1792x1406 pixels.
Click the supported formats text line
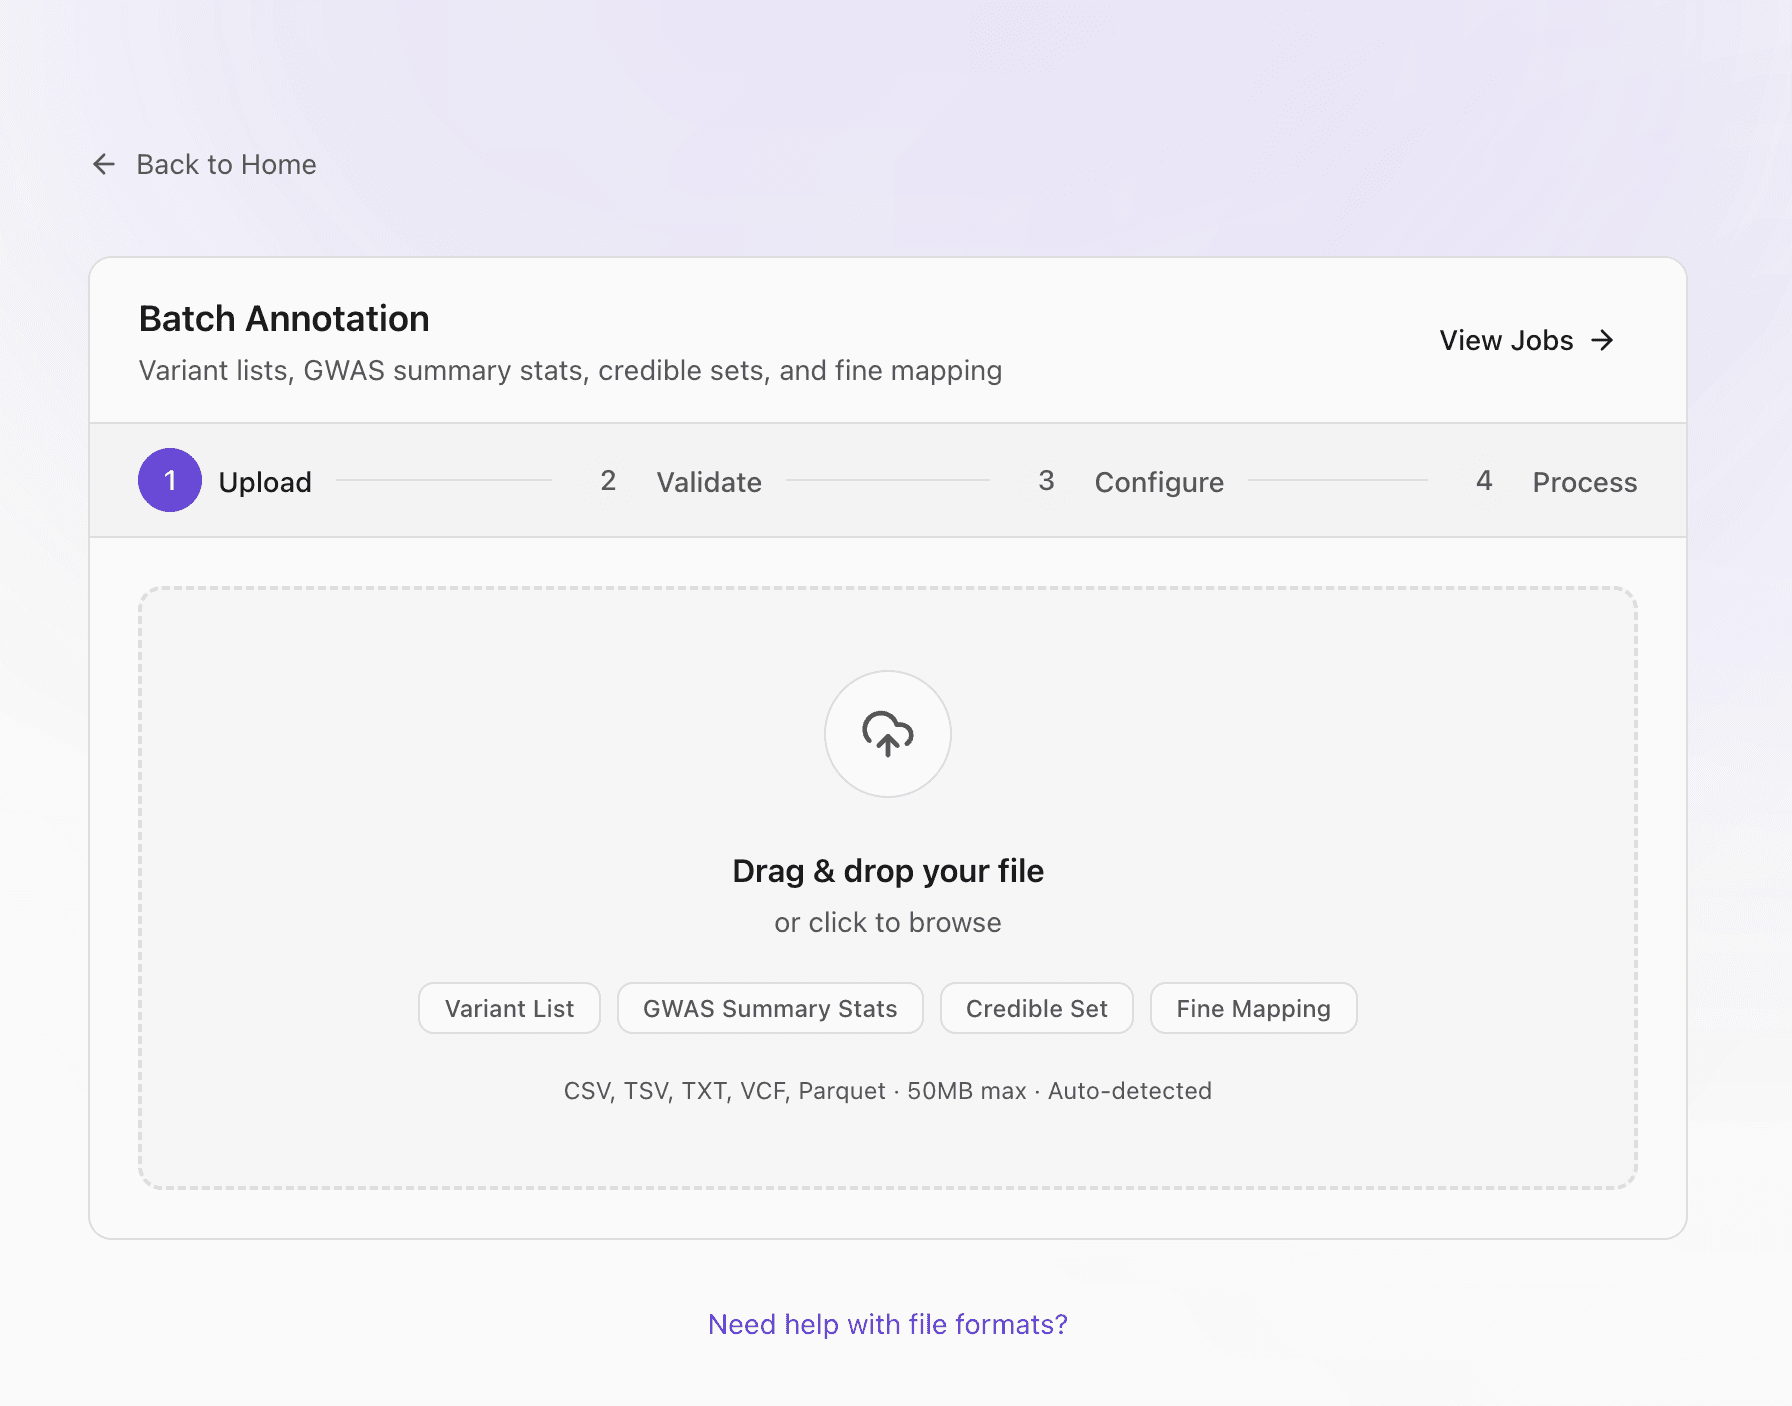click(888, 1091)
